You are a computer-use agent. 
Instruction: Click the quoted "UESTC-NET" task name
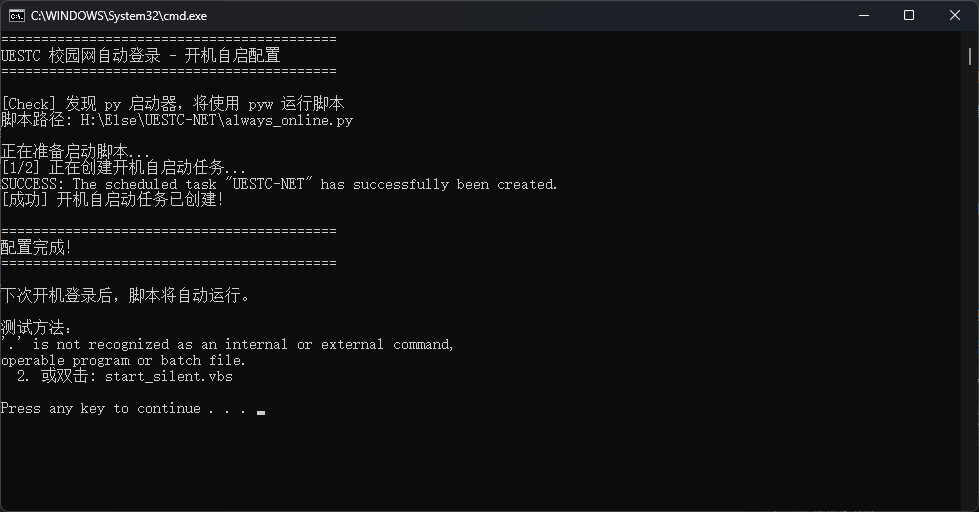[268, 184]
